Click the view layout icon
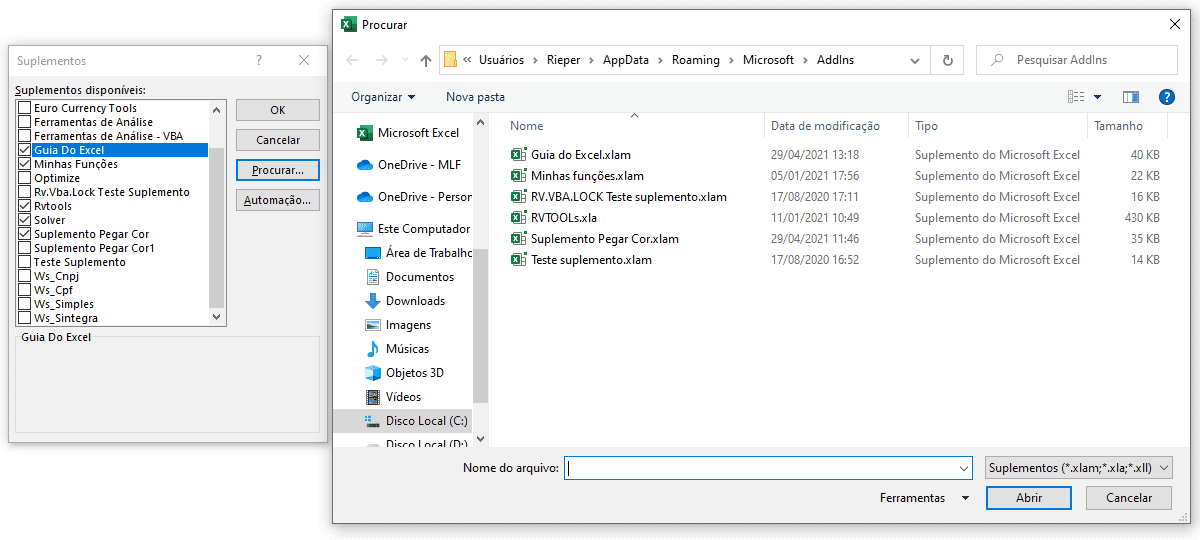The width and height of the screenshot is (1200, 540). [x=1076, y=97]
